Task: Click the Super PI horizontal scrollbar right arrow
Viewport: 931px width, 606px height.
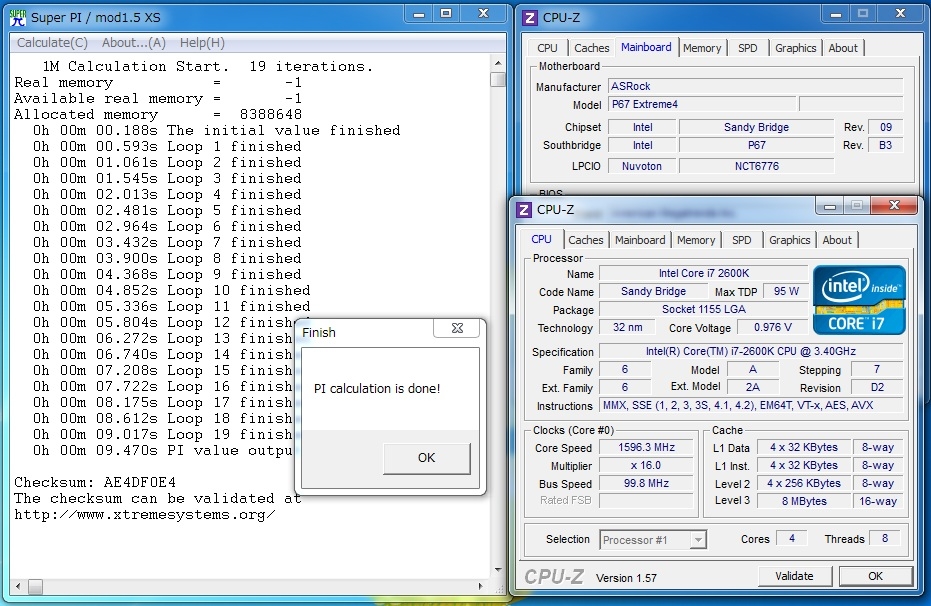Action: point(480,586)
